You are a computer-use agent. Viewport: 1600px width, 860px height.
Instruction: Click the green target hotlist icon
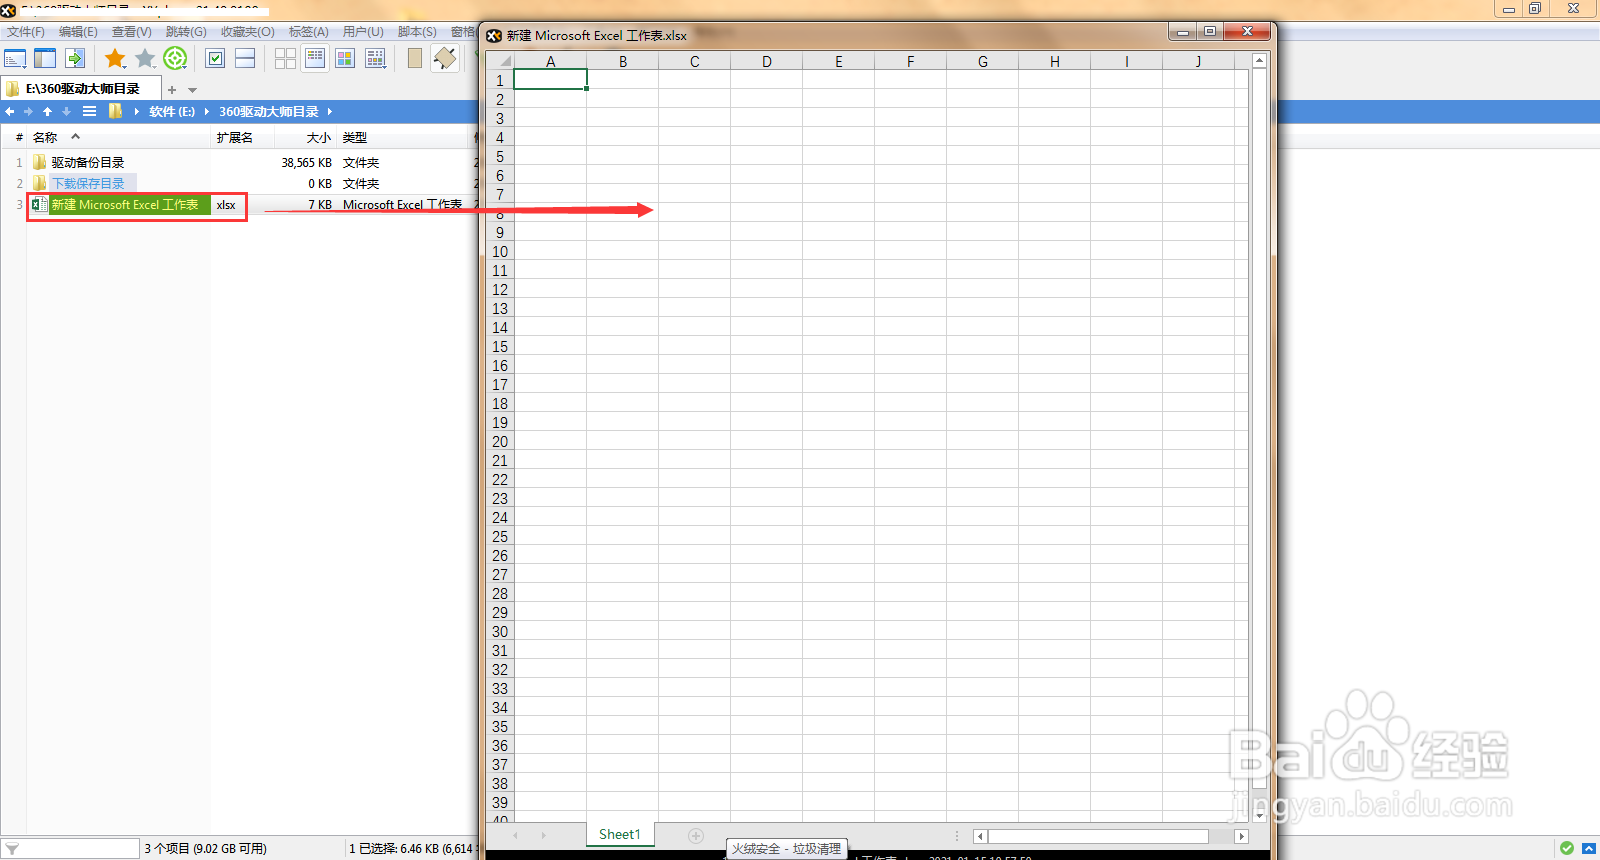click(175, 59)
